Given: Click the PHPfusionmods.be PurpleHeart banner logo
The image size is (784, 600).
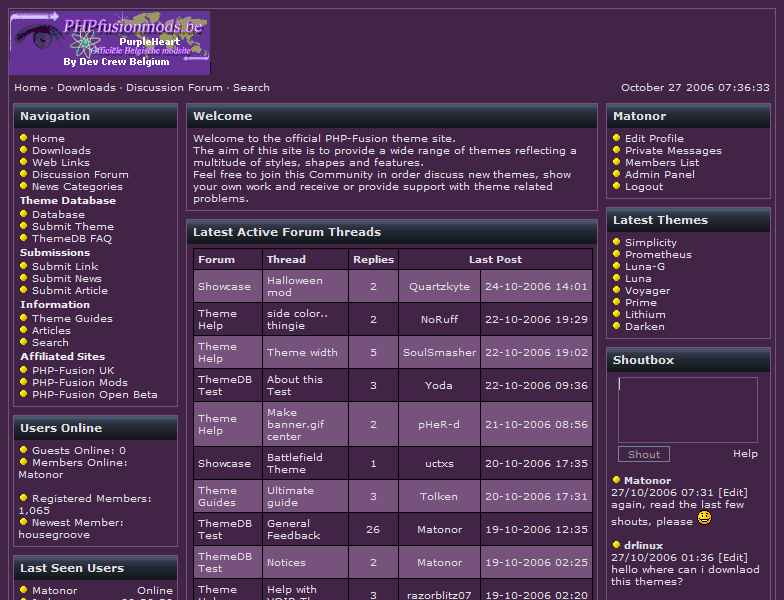Looking at the screenshot, I should pyautogui.click(x=110, y=43).
